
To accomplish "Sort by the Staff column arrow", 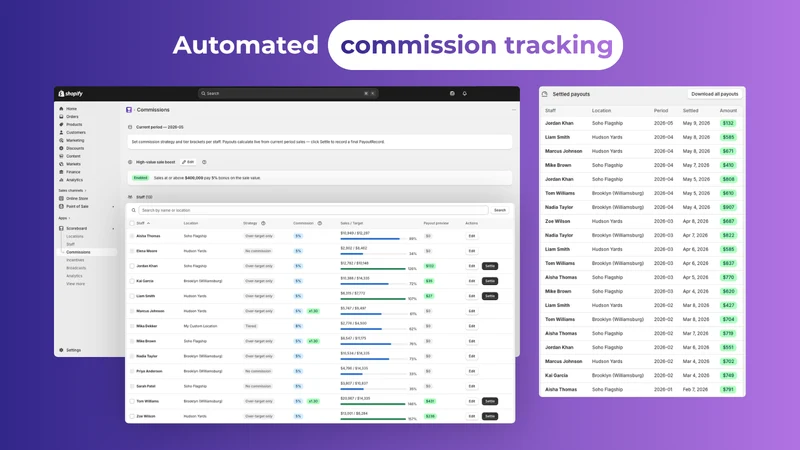I will tap(148, 223).
